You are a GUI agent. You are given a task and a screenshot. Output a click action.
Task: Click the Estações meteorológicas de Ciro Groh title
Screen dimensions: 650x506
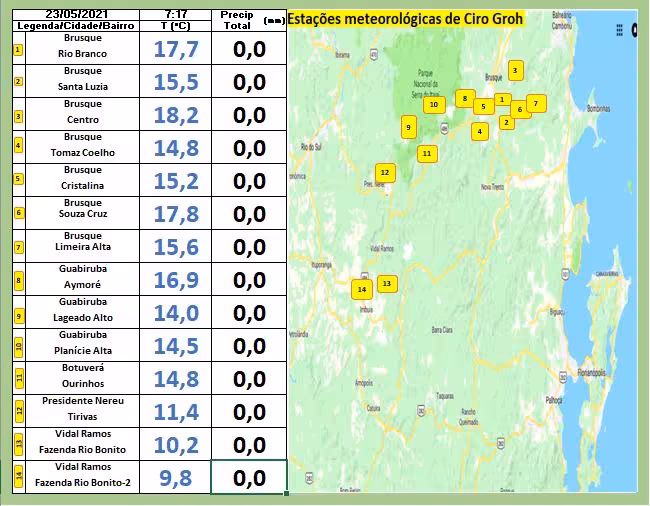tap(405, 18)
